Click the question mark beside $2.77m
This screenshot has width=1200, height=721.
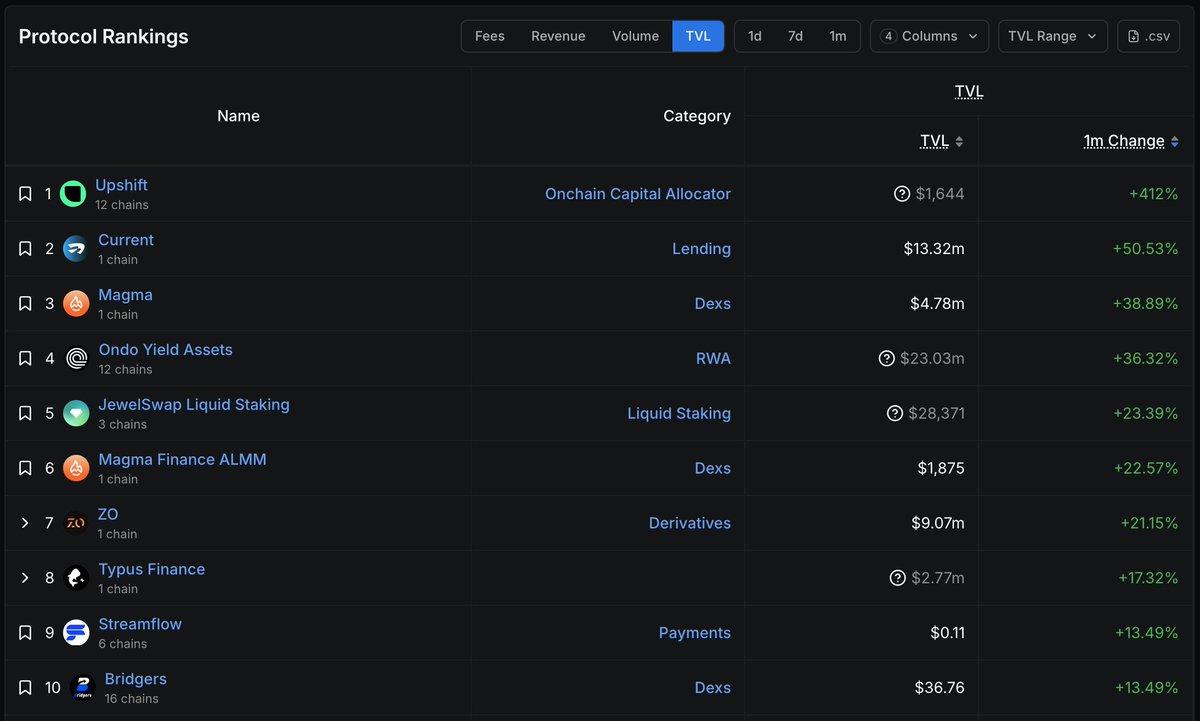pyautogui.click(x=897, y=578)
